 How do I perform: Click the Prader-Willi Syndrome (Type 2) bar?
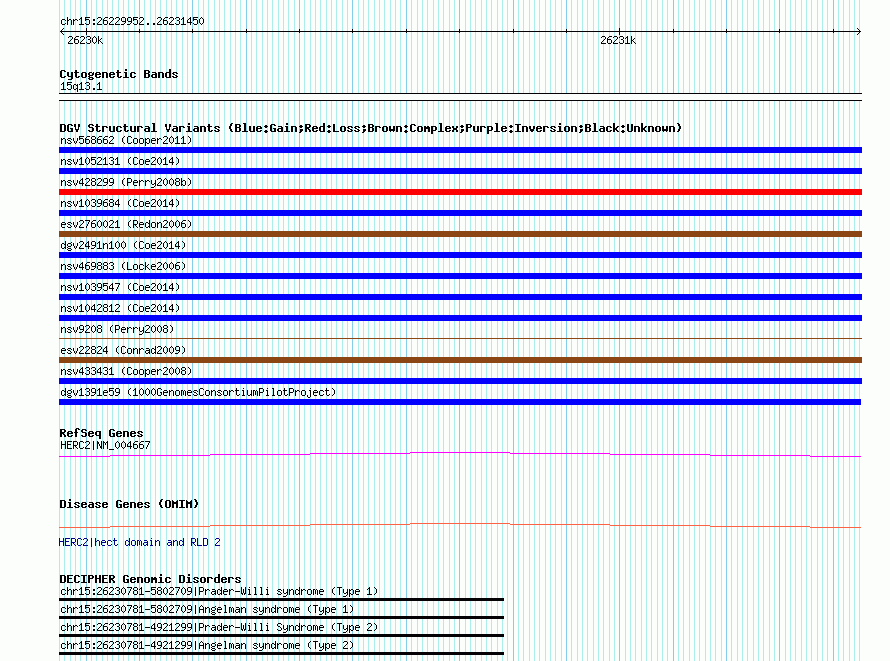(x=282, y=635)
